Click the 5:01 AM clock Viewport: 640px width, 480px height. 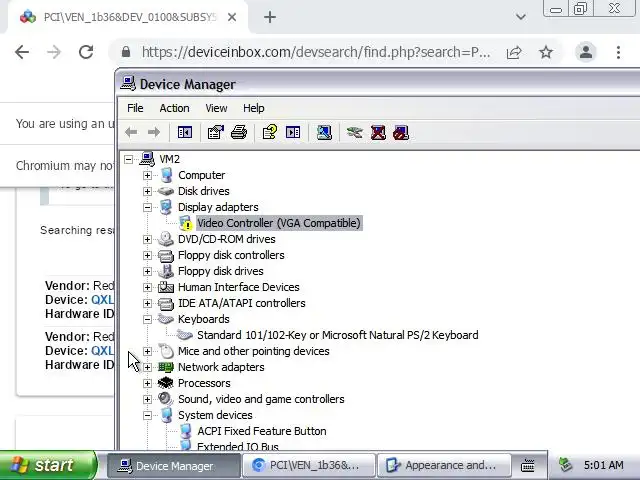click(x=603, y=465)
